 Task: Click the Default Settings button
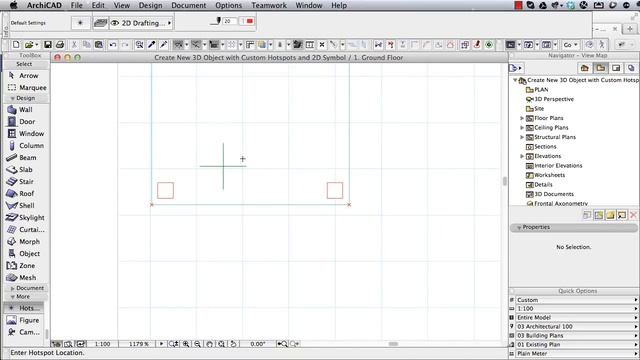[x=28, y=23]
